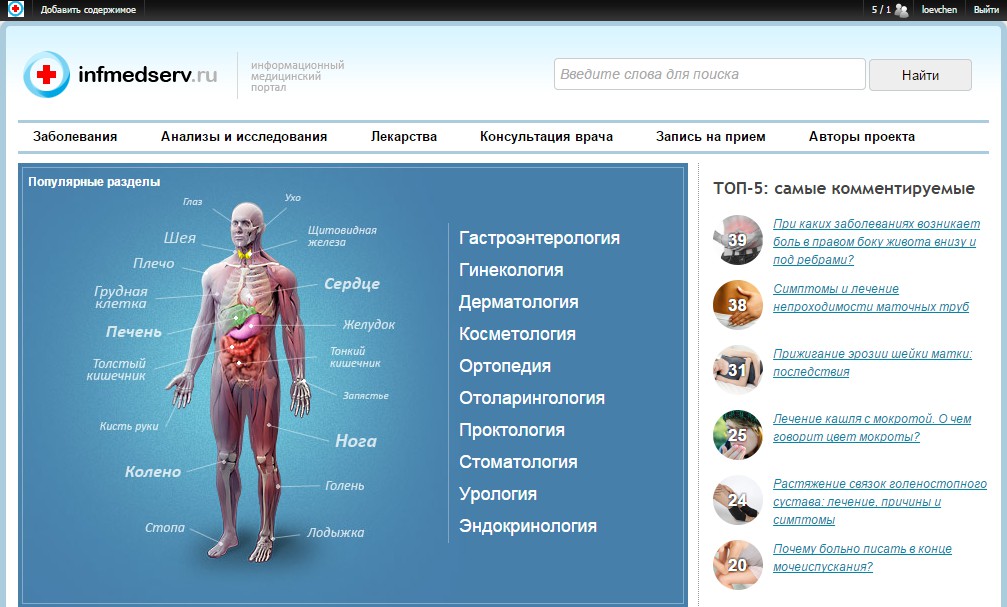The image size is (1007, 607).
Task: Open article about 'боль в правом боку живота'
Action: tap(877, 242)
